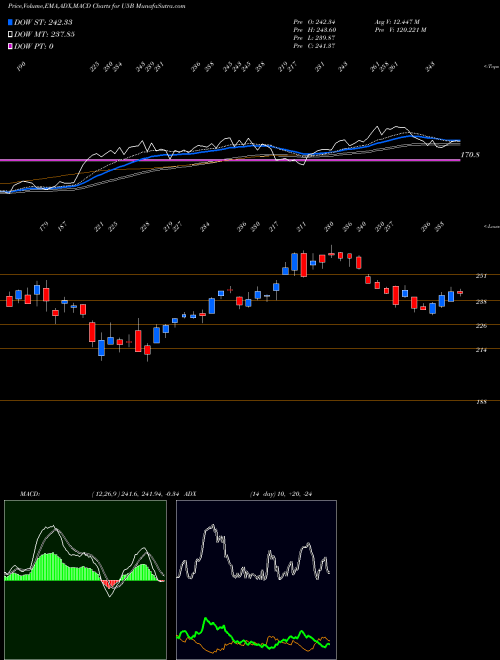This screenshot has height=660, width=500.
Task: Click the 'MACD:' indicator heading
Action: (29, 494)
